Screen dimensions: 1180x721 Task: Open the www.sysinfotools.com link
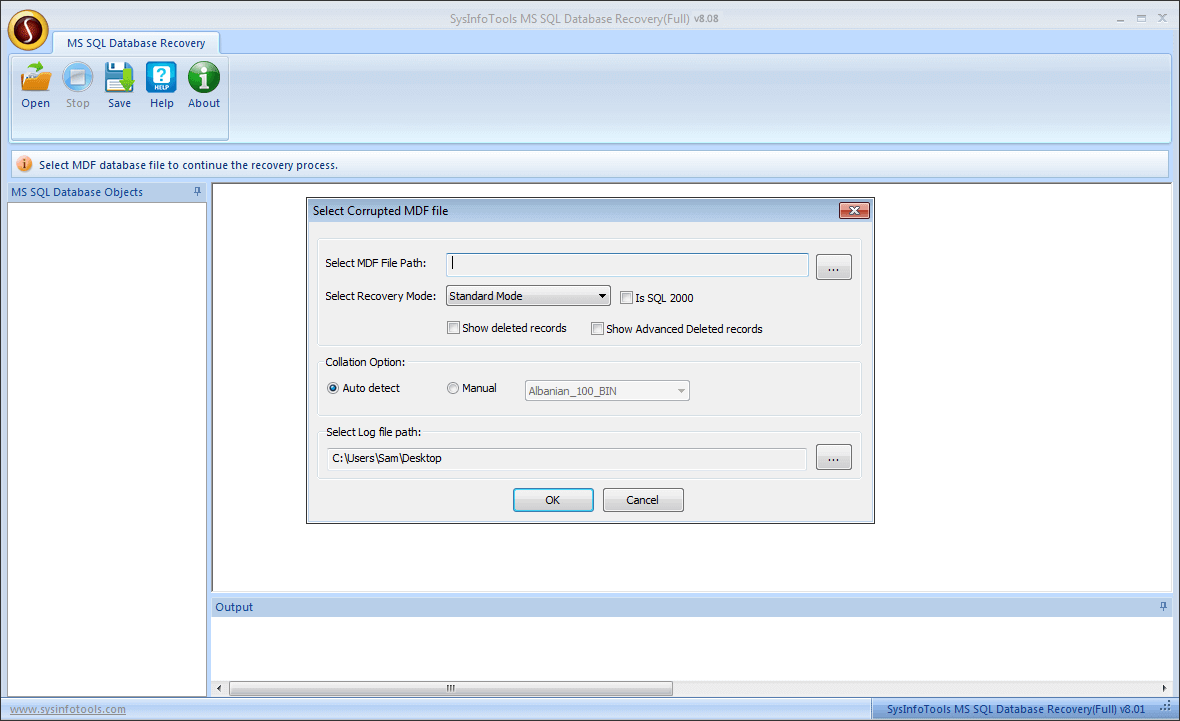click(x=66, y=709)
